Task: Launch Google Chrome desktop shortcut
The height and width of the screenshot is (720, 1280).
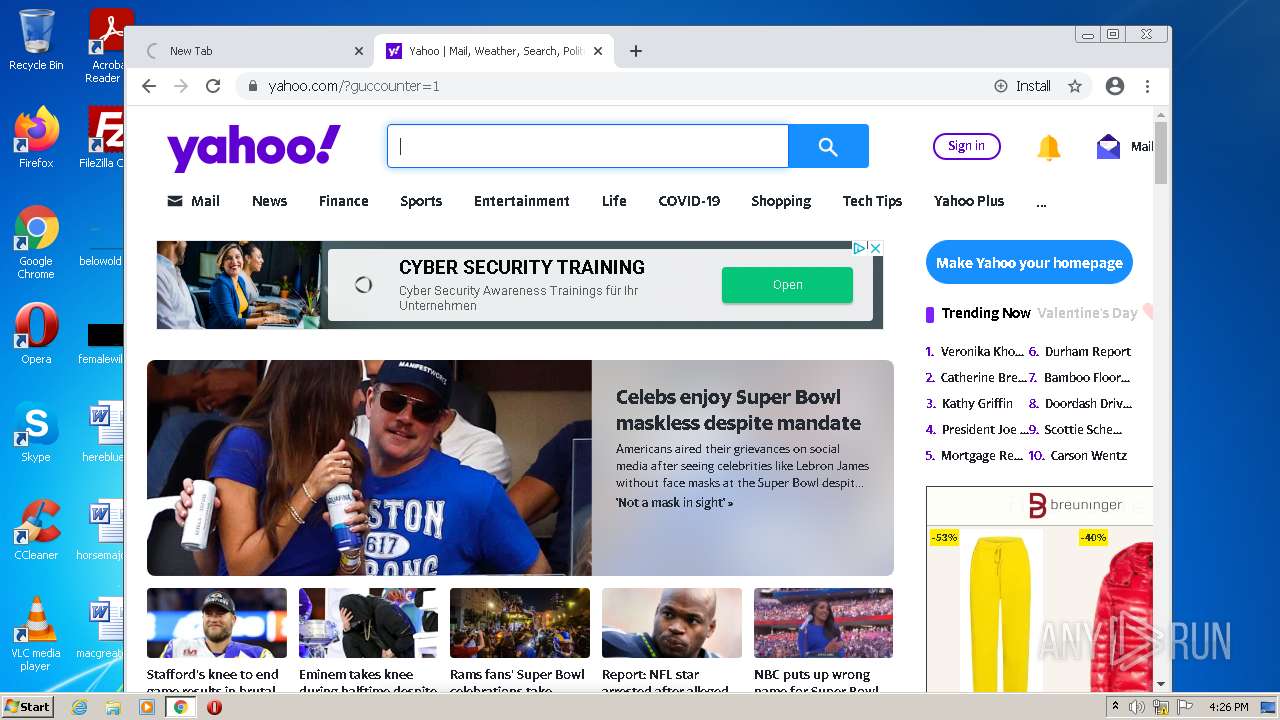Action: coord(36,242)
